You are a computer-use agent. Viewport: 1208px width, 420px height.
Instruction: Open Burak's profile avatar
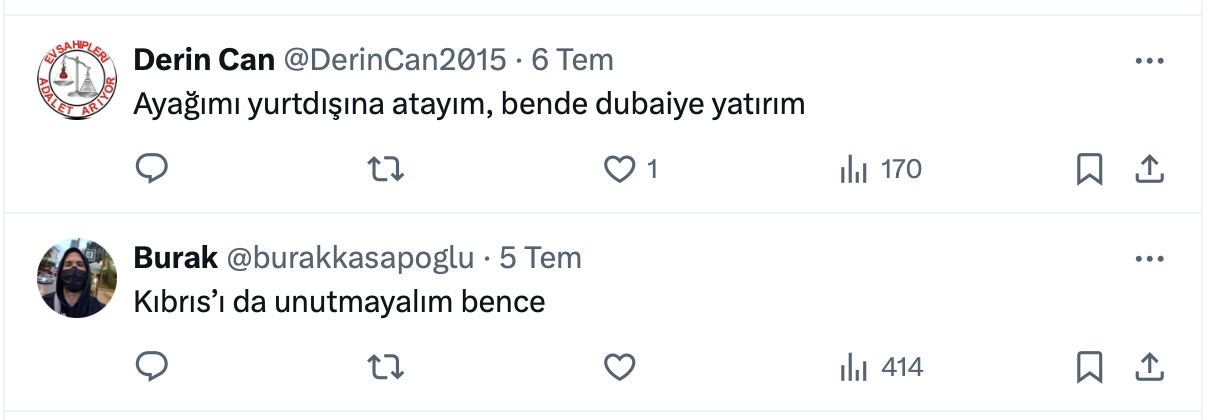pos(77,278)
